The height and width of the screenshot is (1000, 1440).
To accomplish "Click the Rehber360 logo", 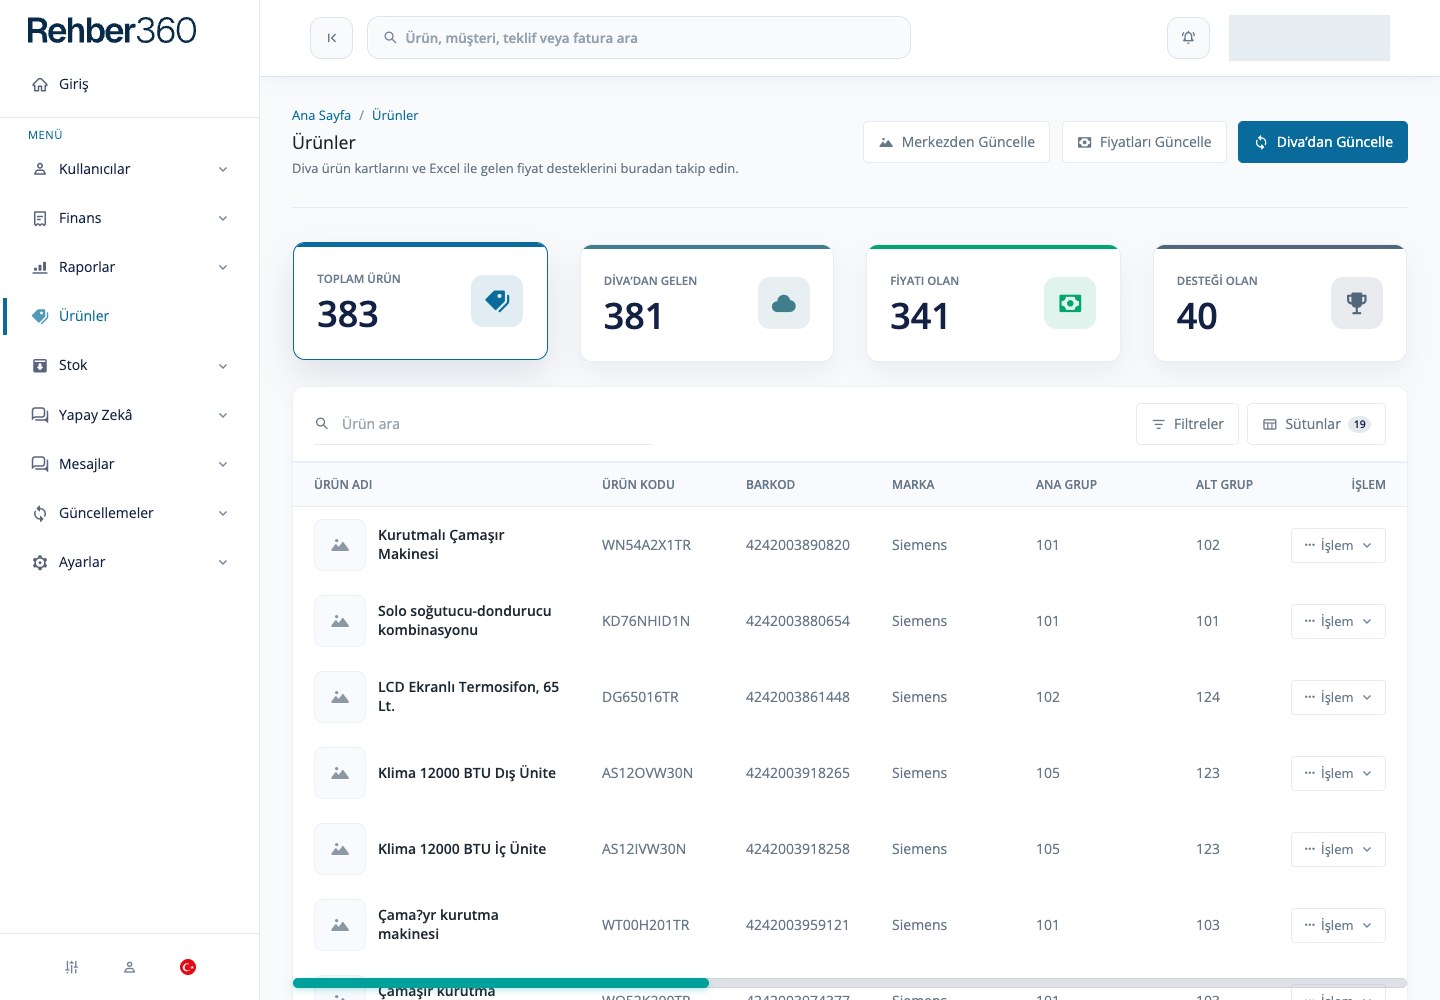I will 112,31.
